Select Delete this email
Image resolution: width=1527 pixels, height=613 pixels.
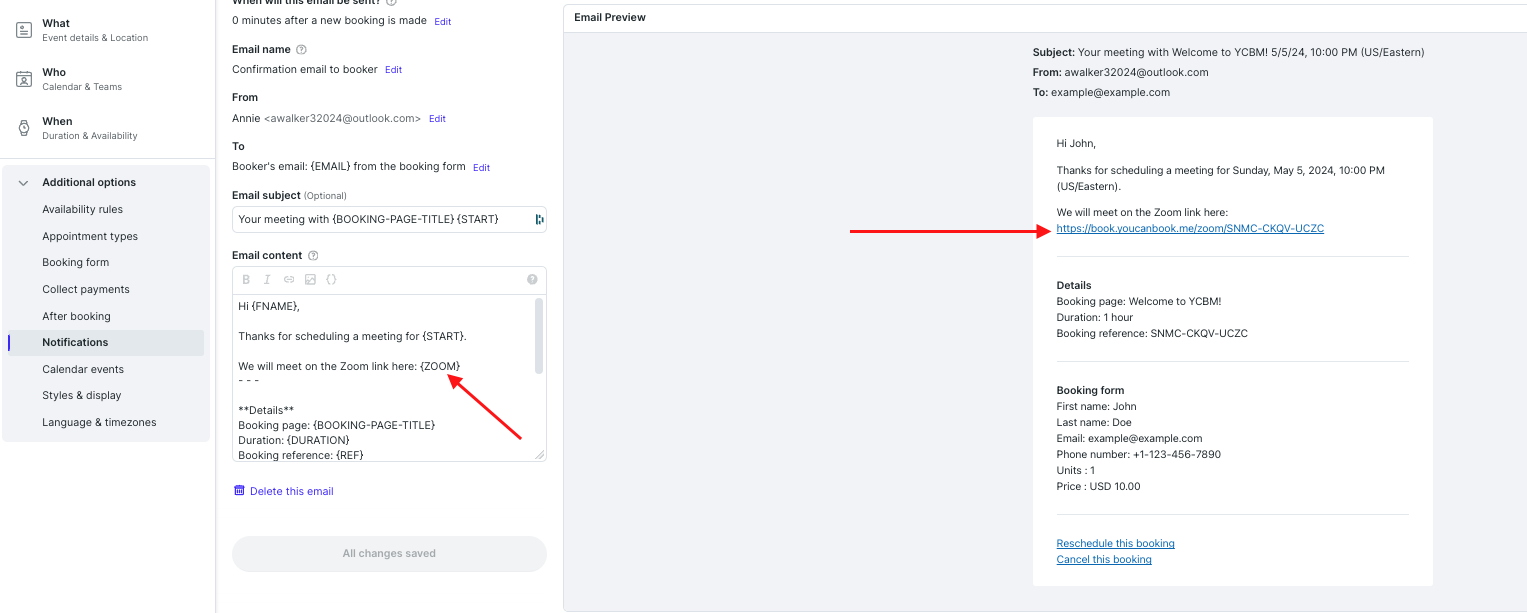289,491
